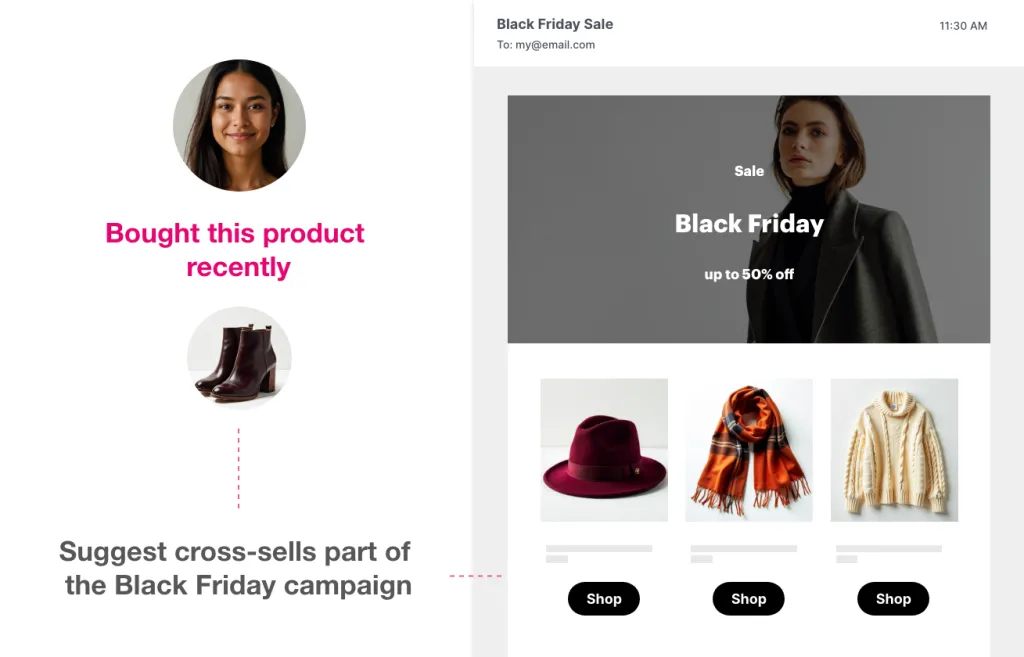Click the placeholder title under the hat

[x=599, y=549]
